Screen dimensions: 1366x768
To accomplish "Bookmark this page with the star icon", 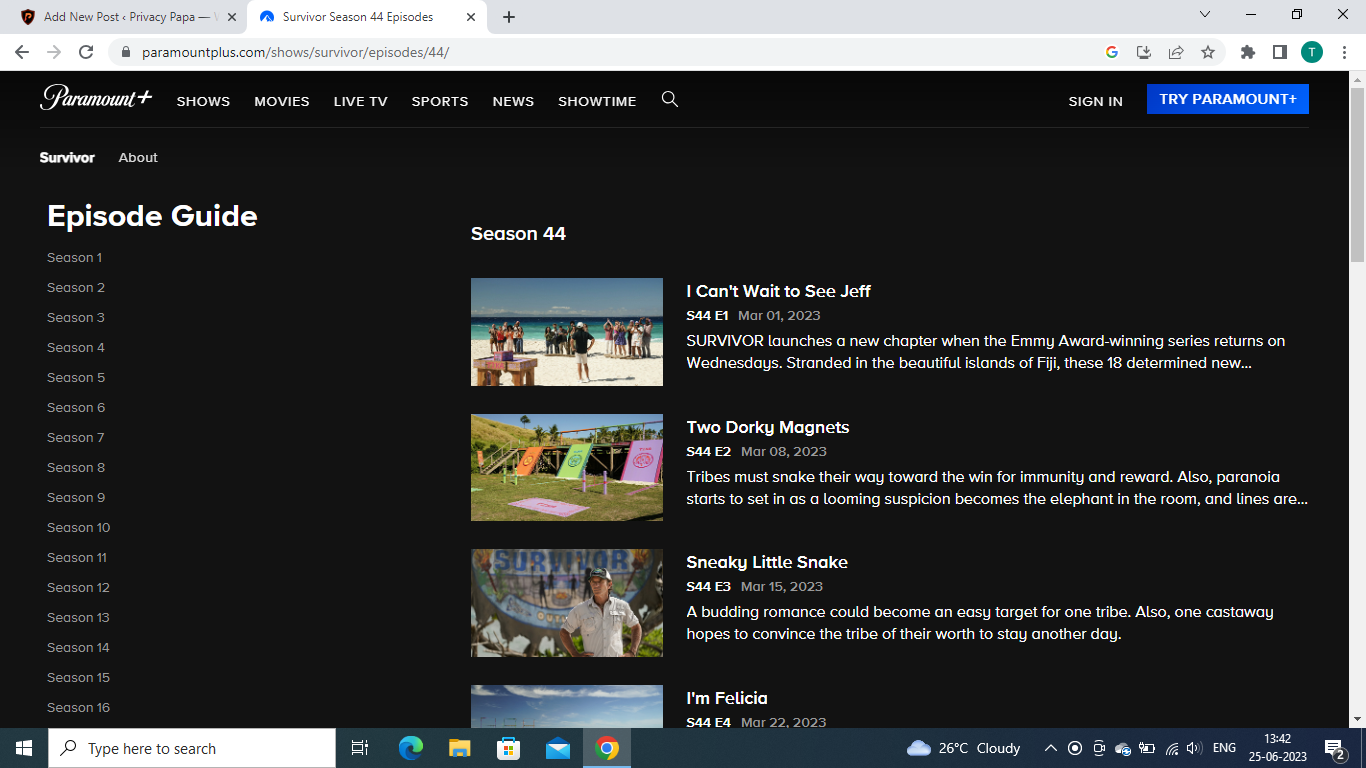I will [1208, 52].
